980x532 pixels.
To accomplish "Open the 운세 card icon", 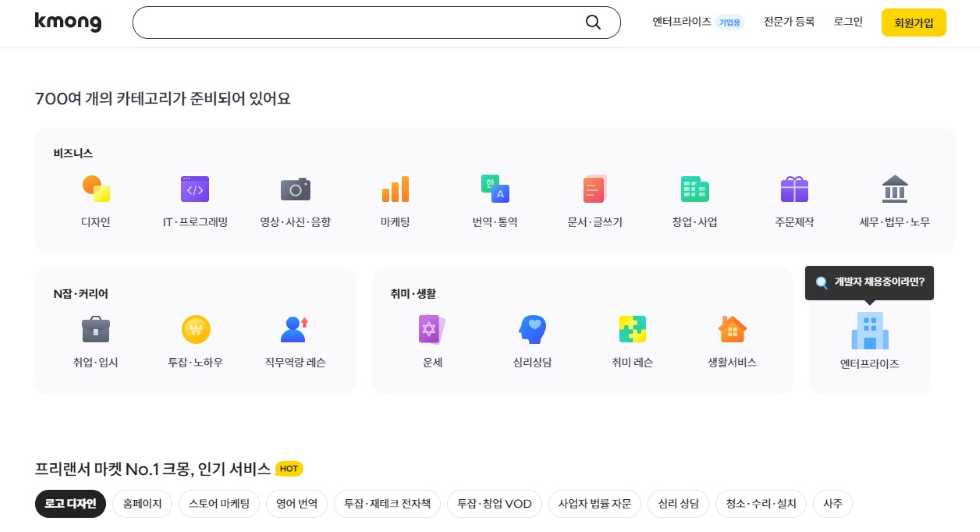I will tap(432, 329).
